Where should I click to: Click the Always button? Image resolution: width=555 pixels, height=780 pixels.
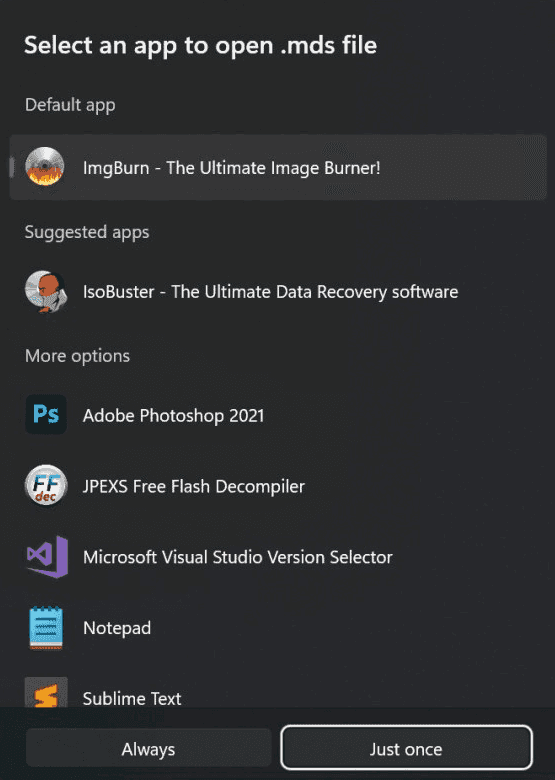[x=148, y=749]
